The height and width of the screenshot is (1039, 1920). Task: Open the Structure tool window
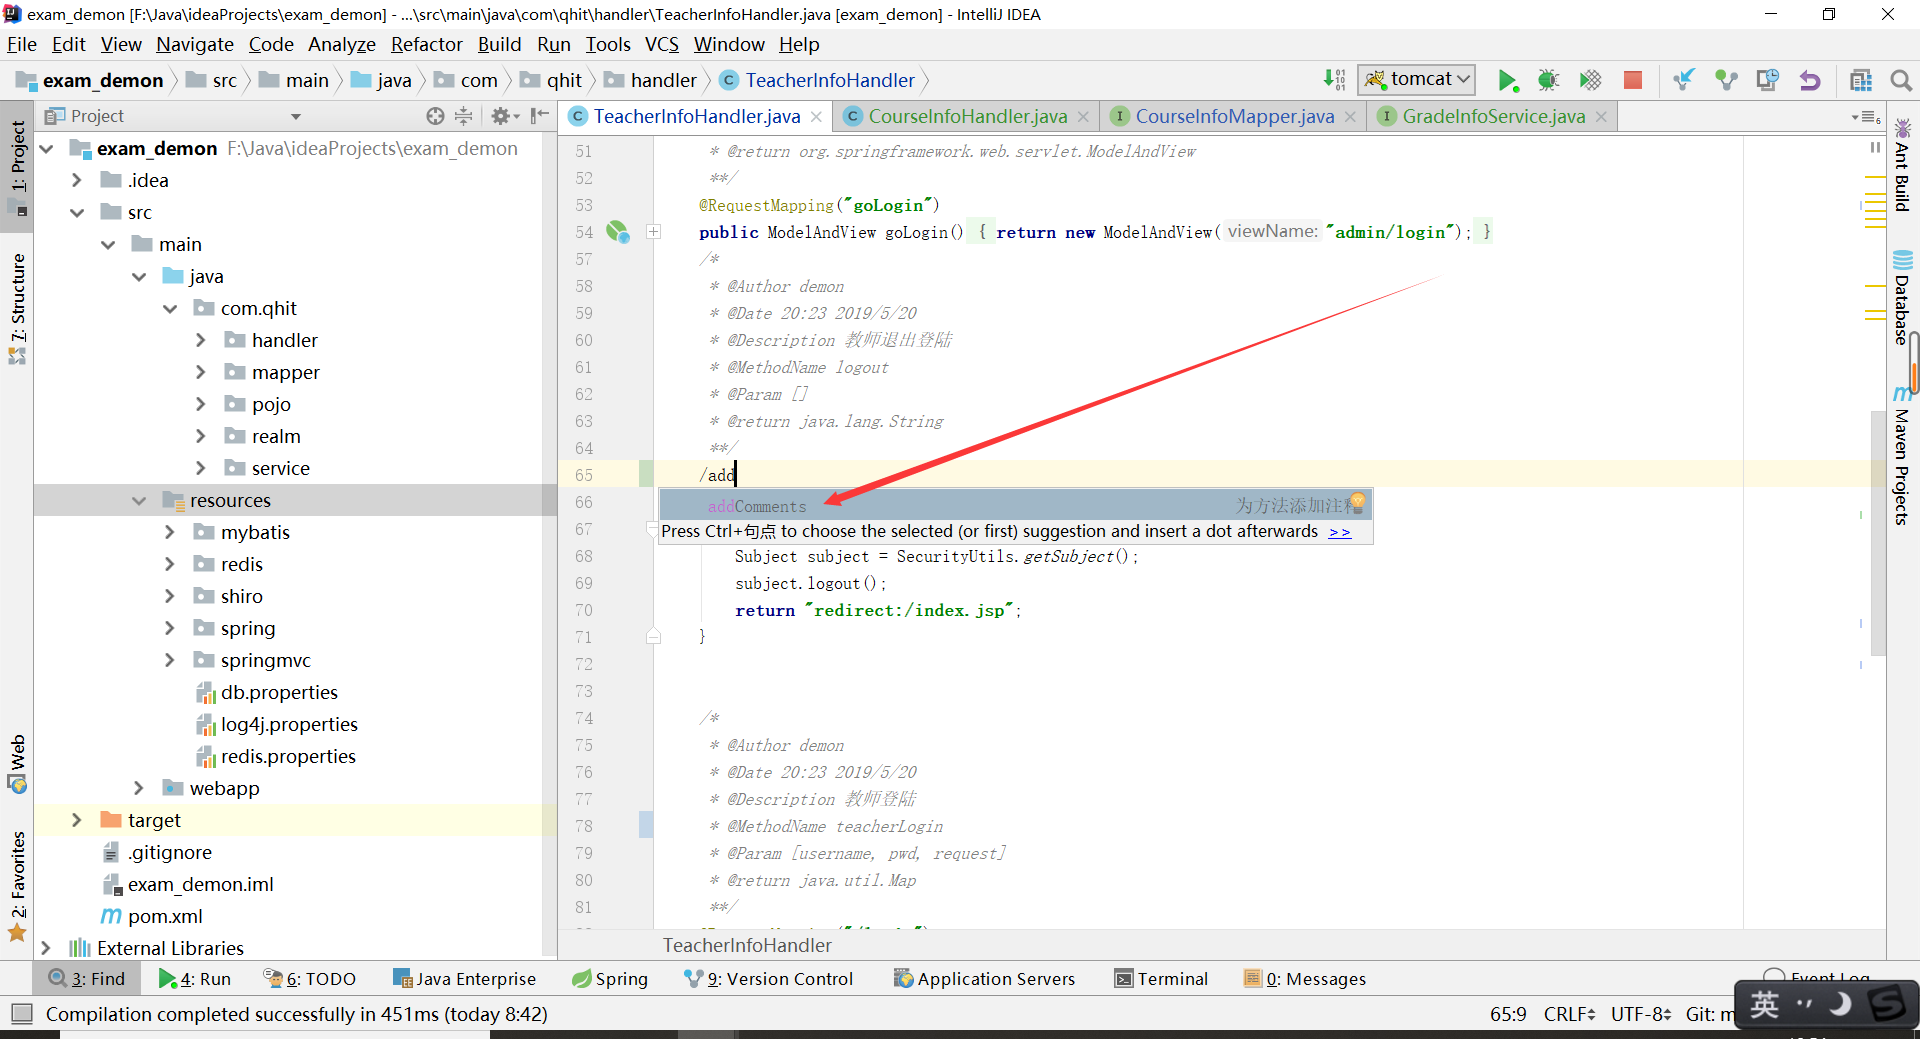pyautogui.click(x=17, y=308)
